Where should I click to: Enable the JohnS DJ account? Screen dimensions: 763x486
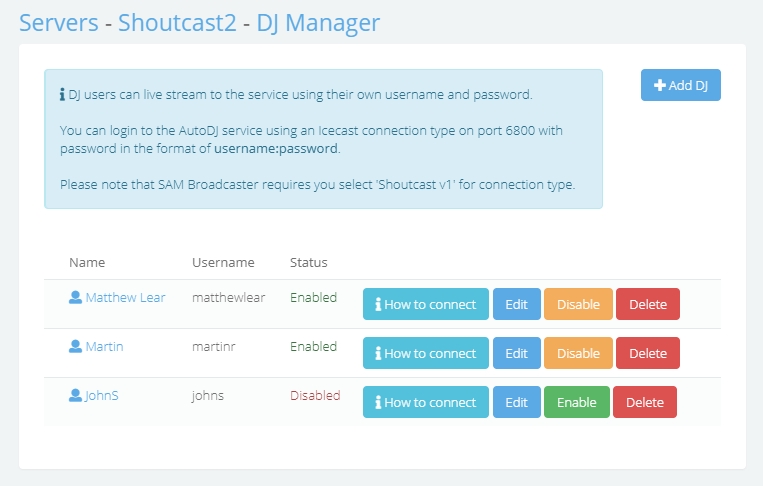coord(577,402)
